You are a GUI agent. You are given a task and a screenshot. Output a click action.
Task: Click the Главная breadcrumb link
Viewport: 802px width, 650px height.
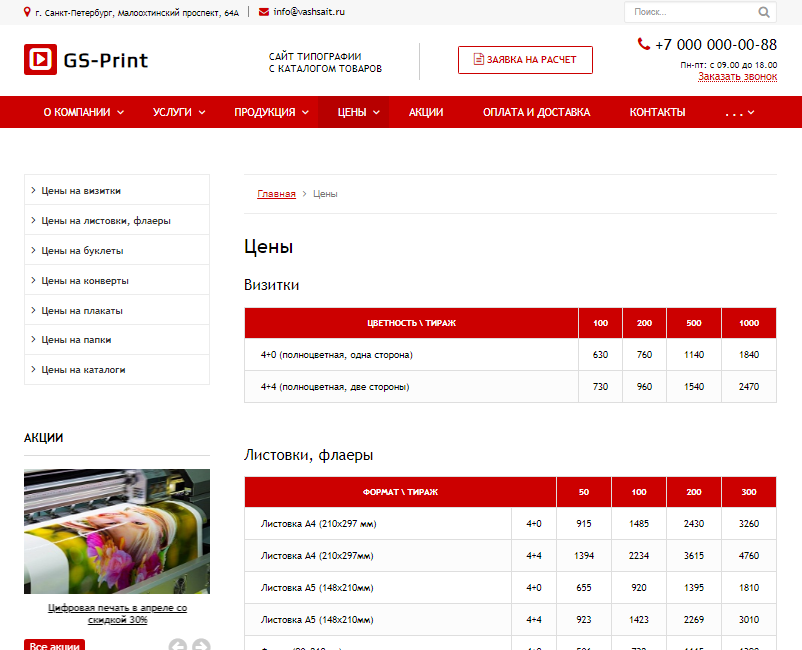coord(276,194)
